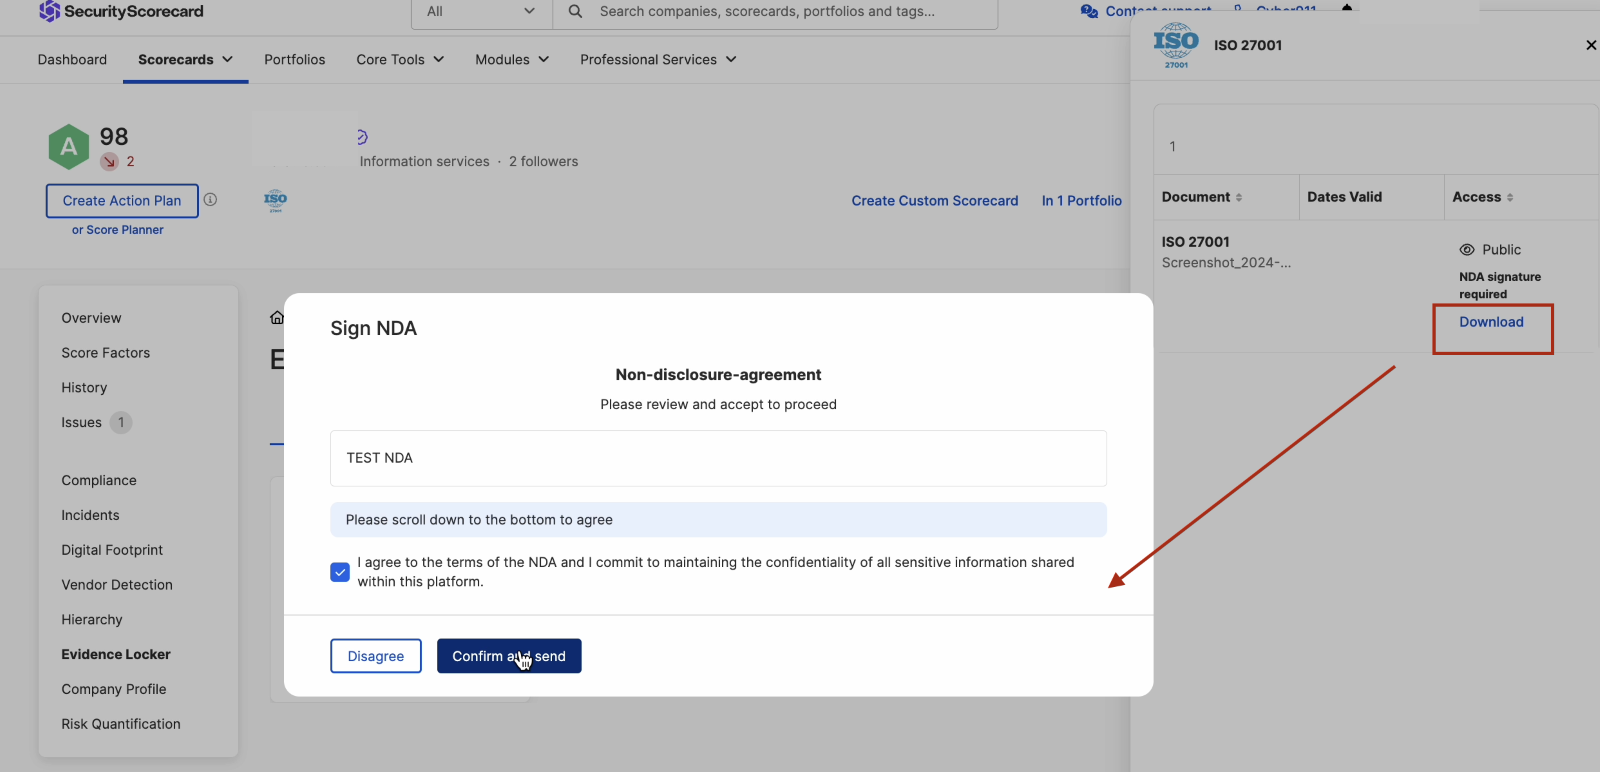
Task: Click the info icon beside Create Action Plan
Action: click(x=210, y=200)
